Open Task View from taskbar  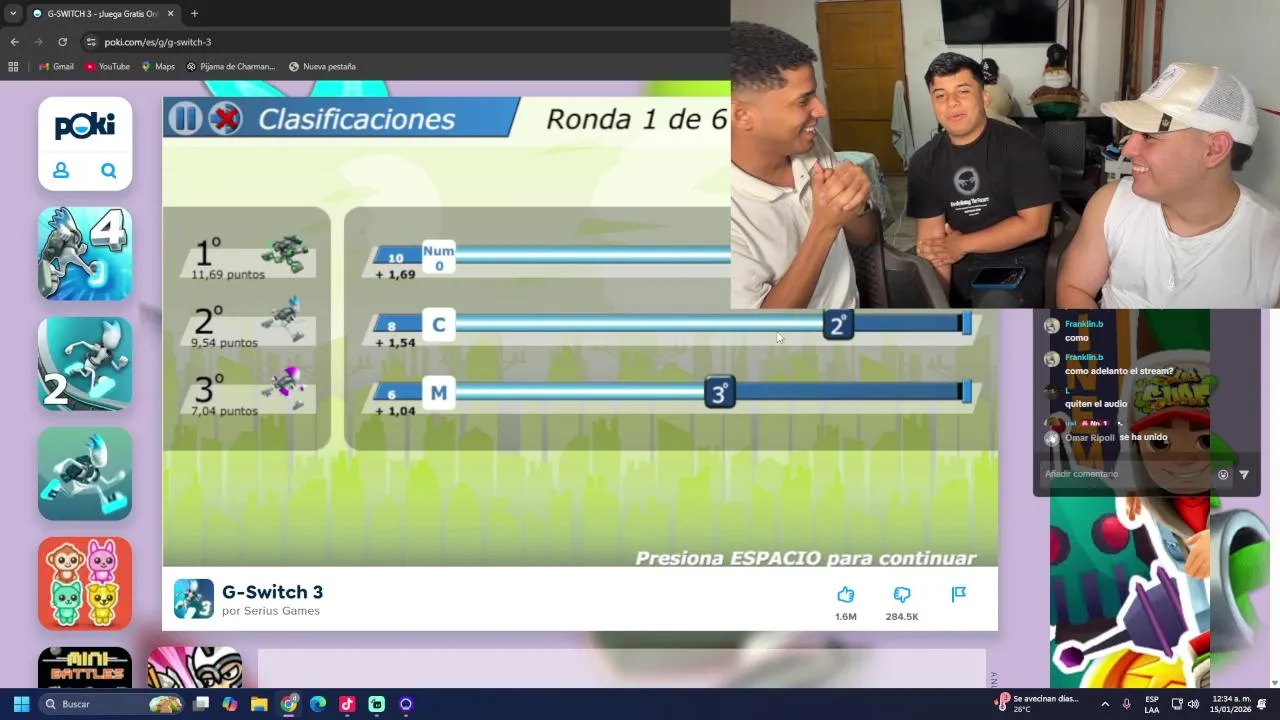[201, 704]
